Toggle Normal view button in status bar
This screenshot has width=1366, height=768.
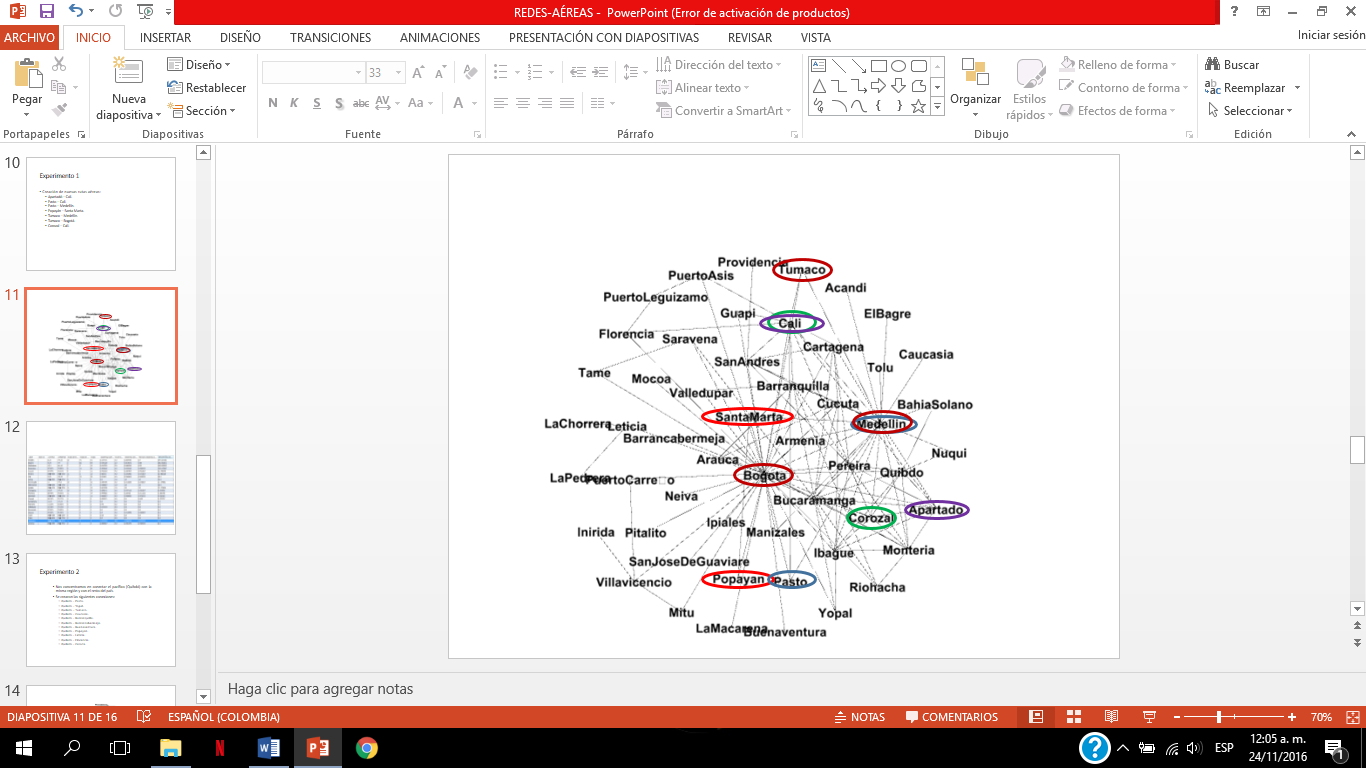point(1036,717)
